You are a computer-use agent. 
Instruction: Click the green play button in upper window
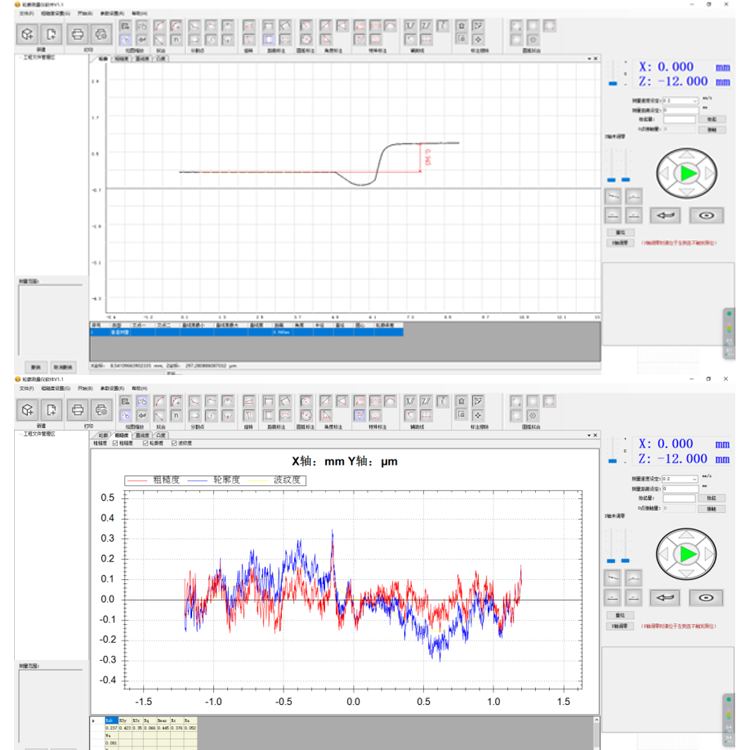pos(687,173)
